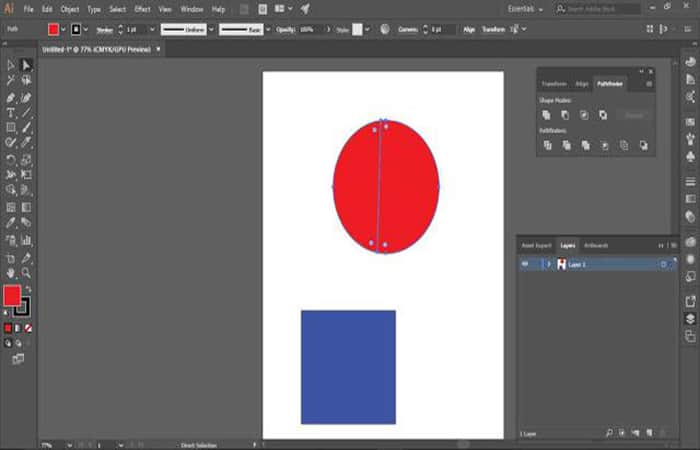Open the Layers panel dock icon
Viewport: 700px width, 450px height.
(690, 319)
